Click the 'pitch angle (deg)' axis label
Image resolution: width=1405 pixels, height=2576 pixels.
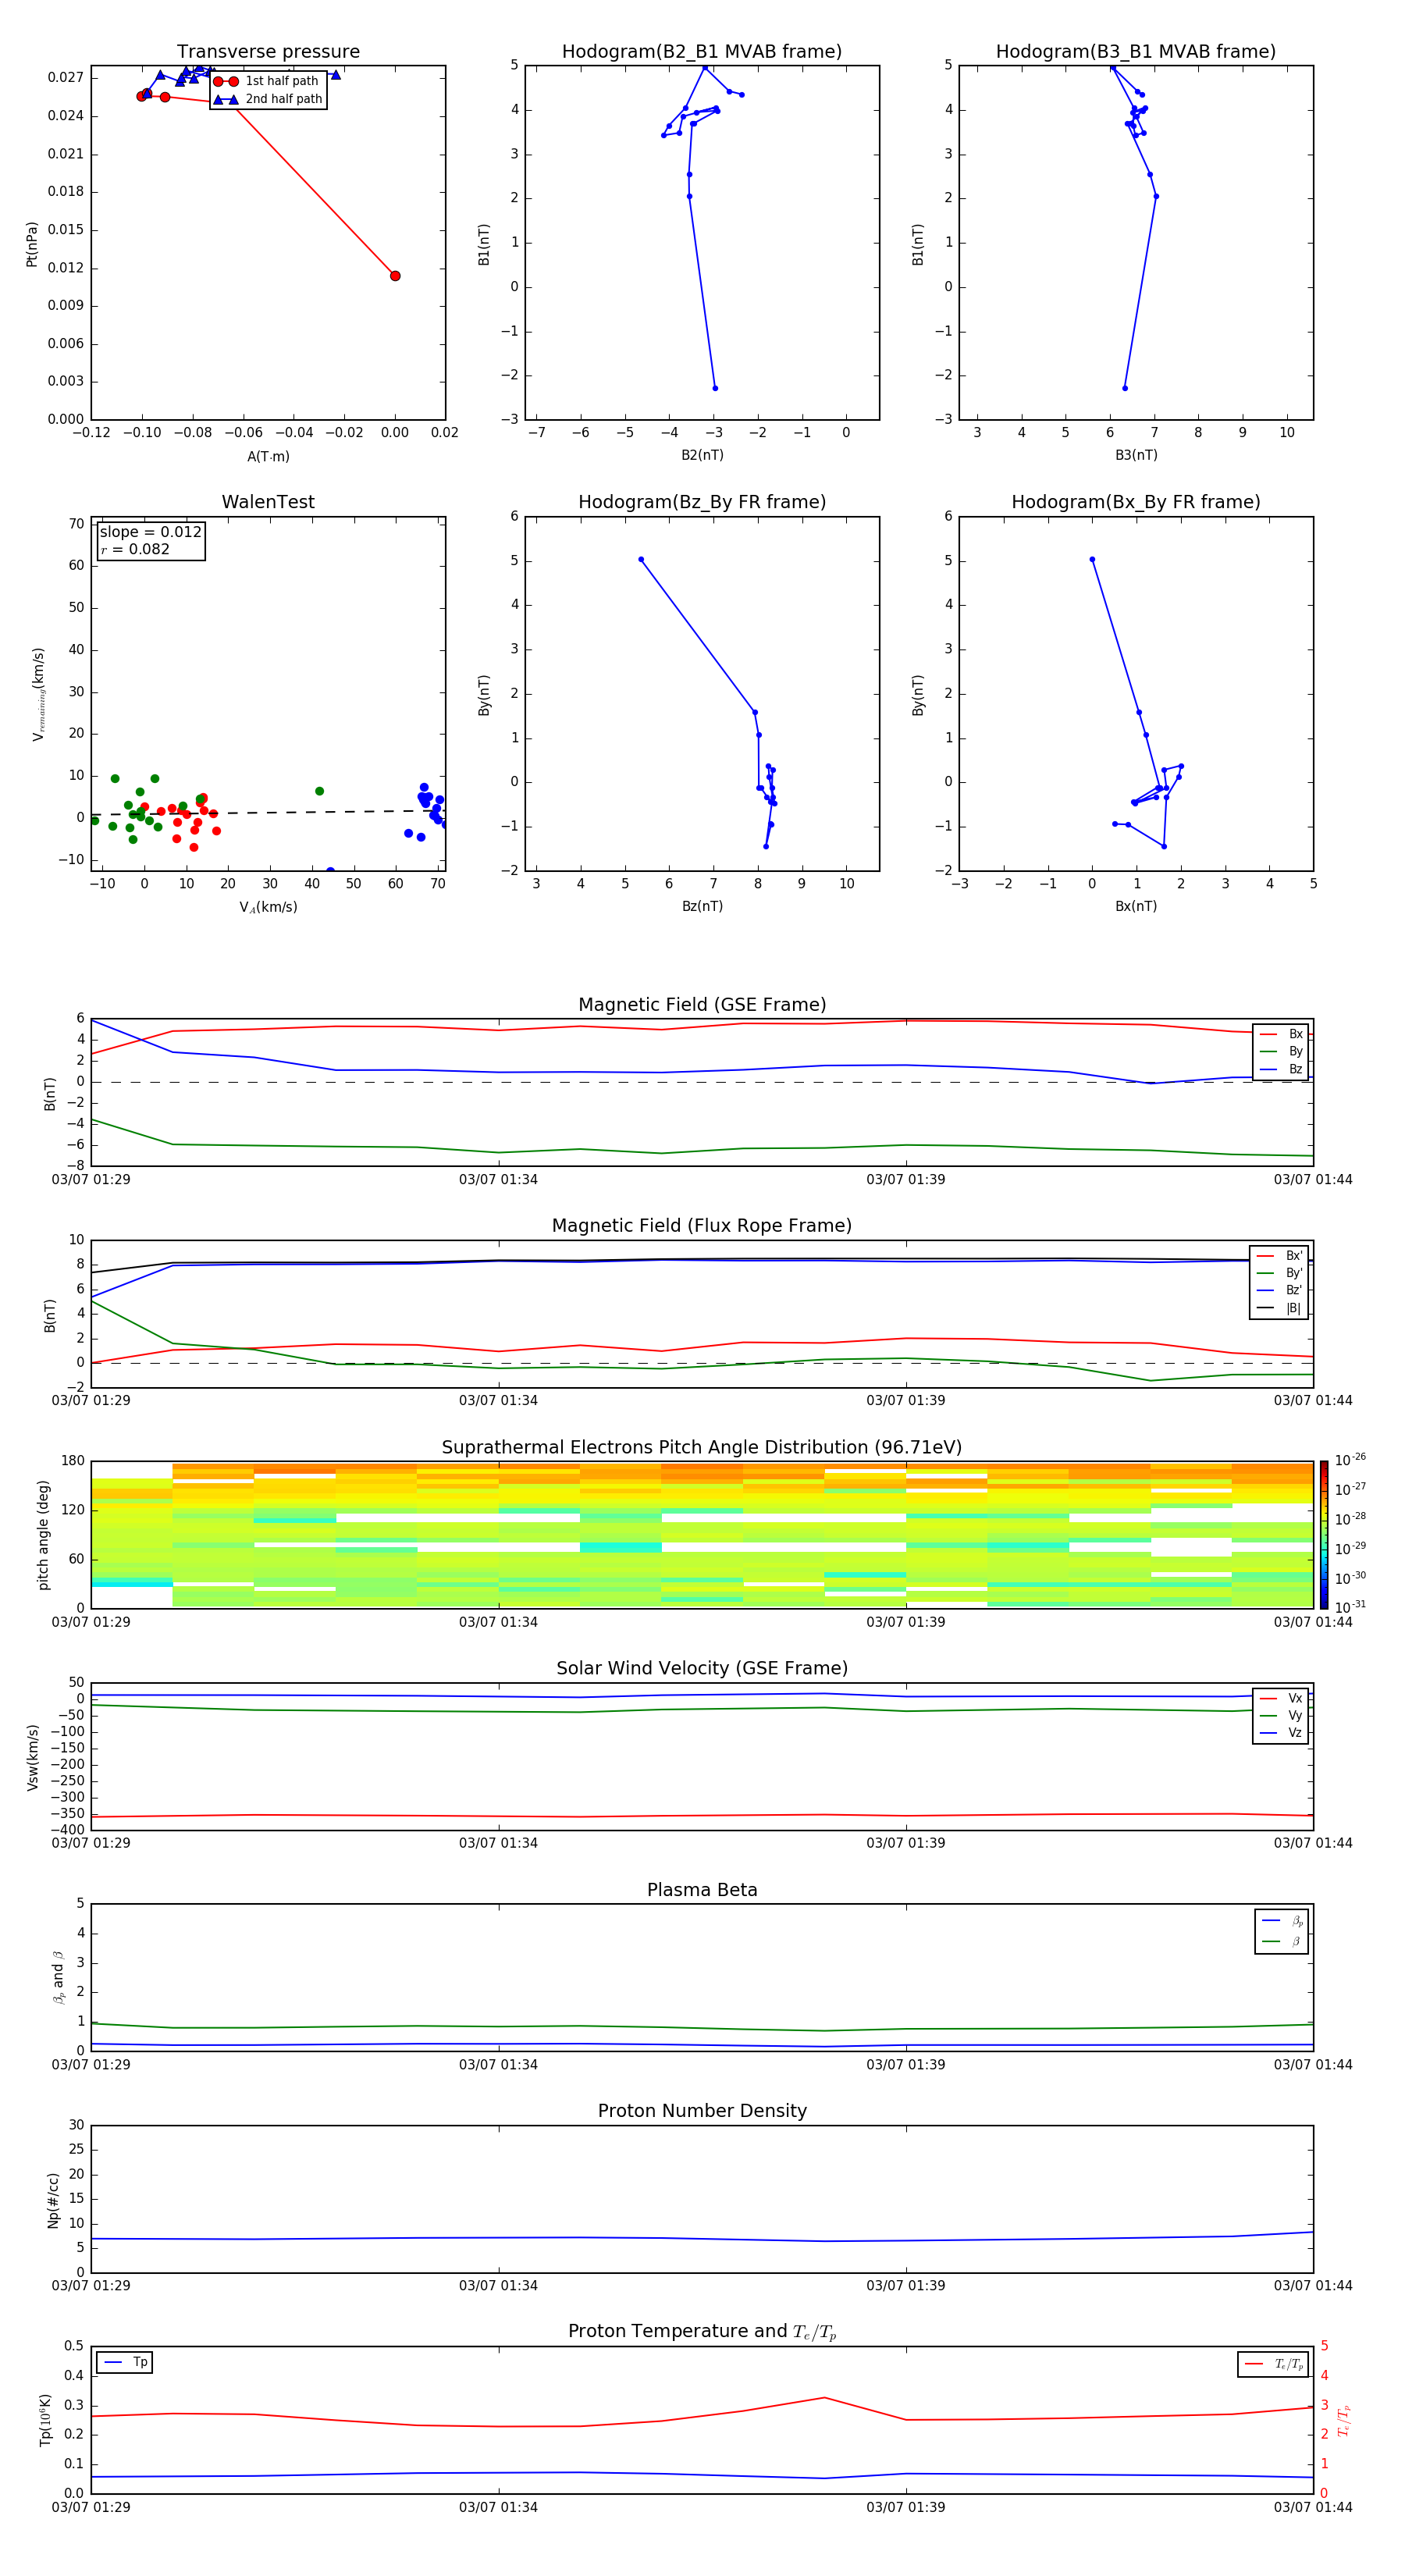click(43, 1535)
